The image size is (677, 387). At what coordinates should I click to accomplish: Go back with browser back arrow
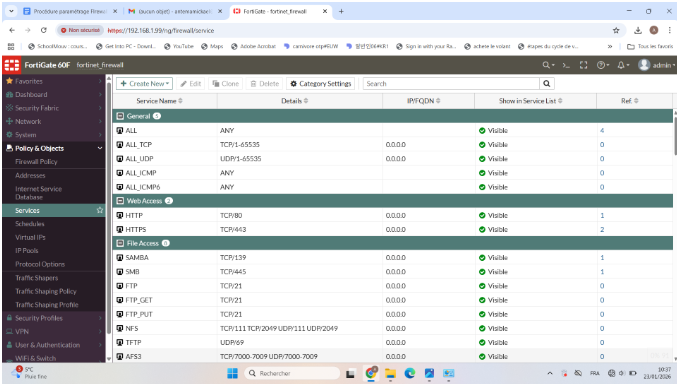pos(12,30)
